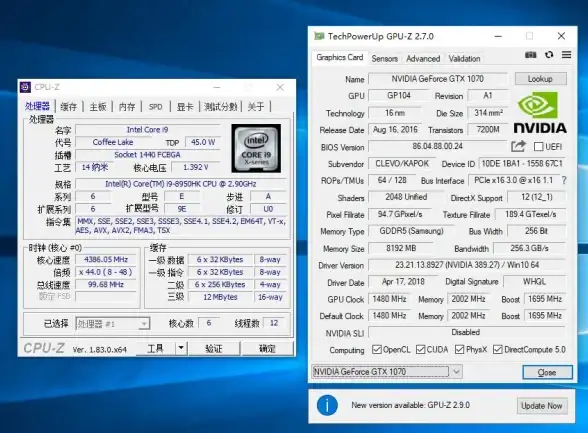Click the Memory Size value 8192 MB
588x433 pixels.
[x=401, y=248]
